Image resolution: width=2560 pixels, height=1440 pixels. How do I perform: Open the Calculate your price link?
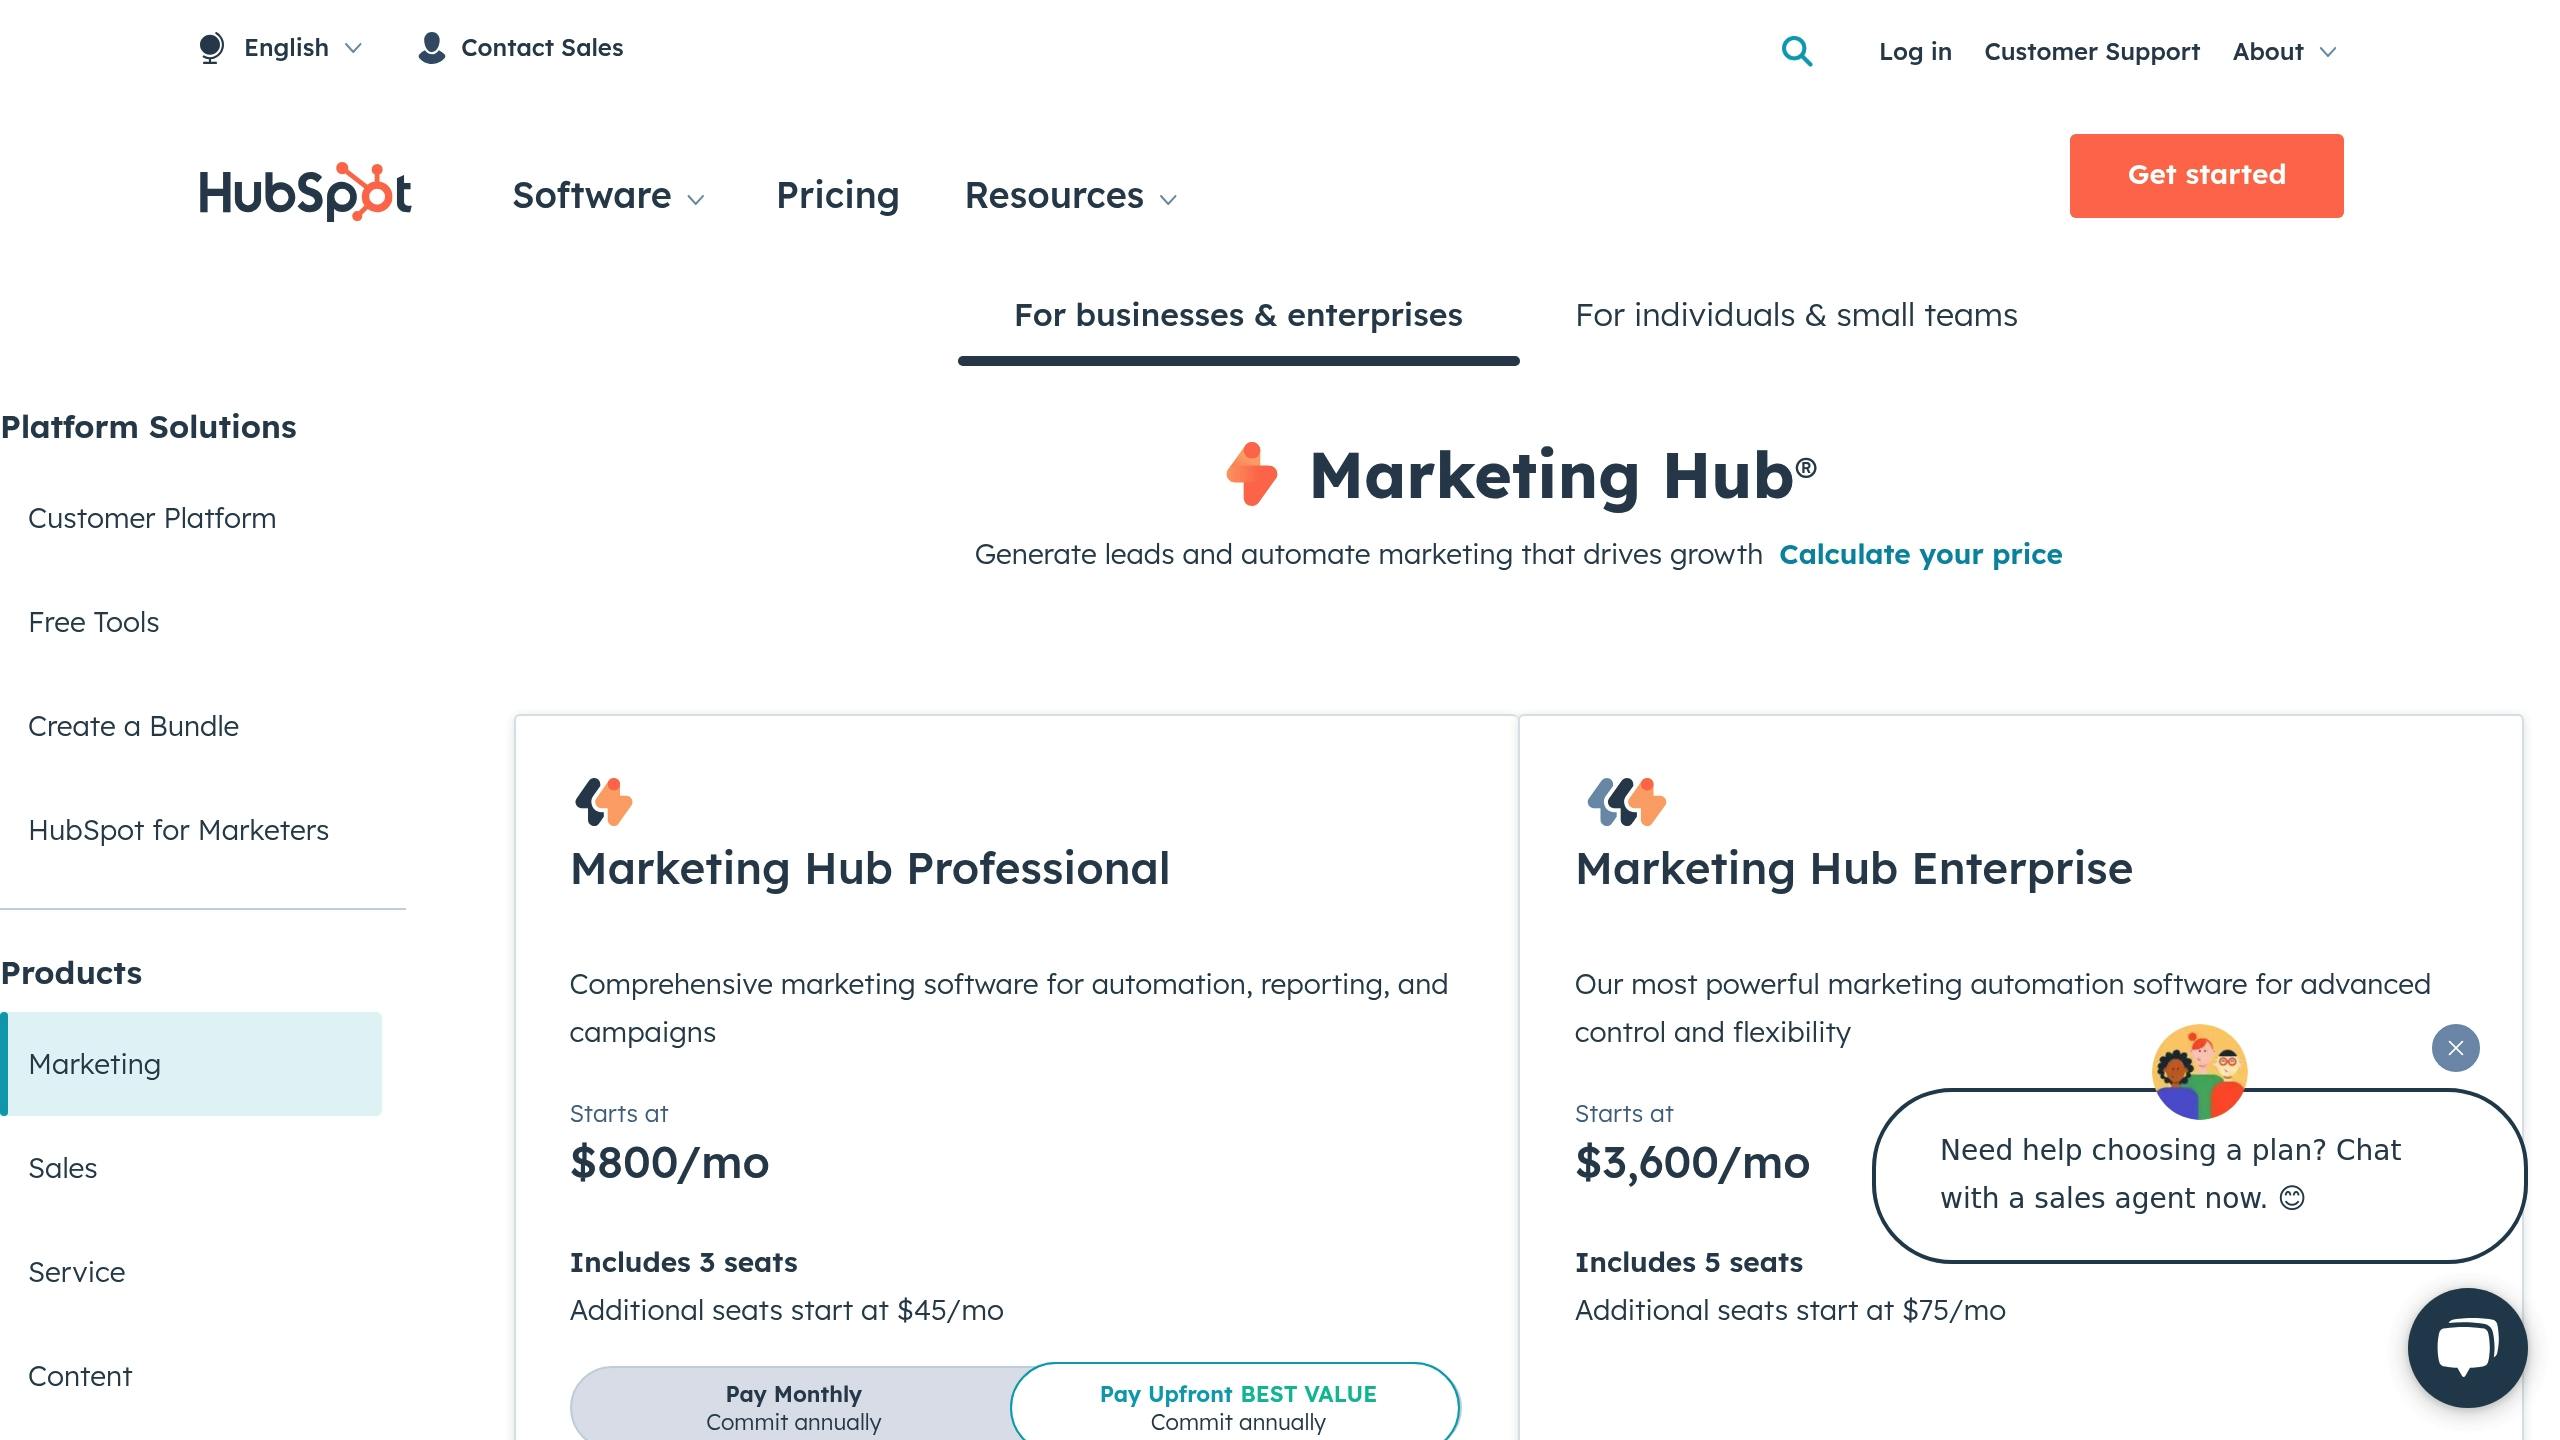tap(1920, 554)
